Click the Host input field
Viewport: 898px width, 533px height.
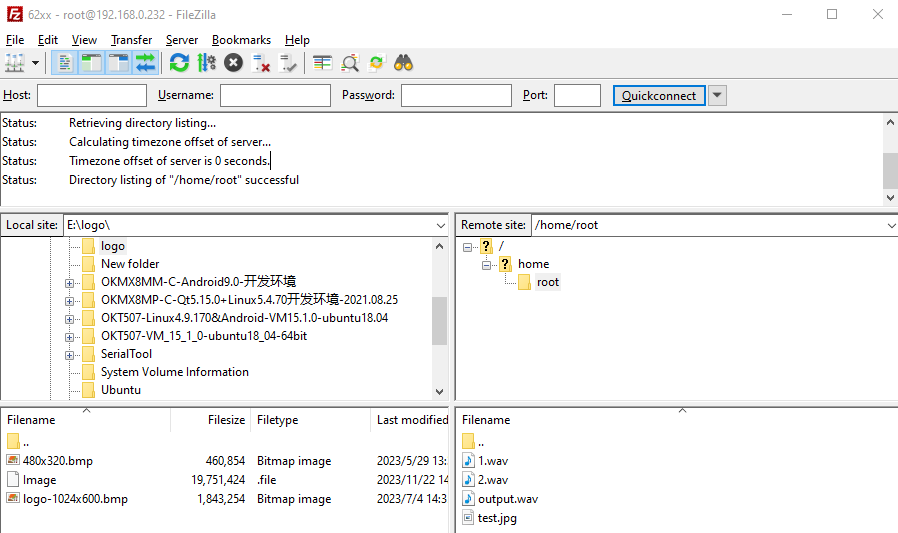(91, 96)
